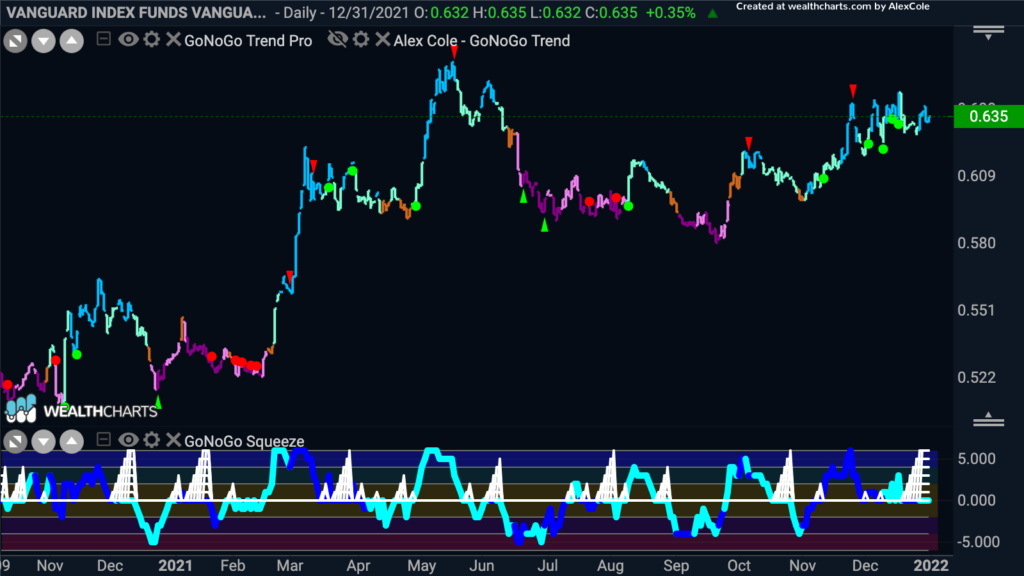Screen dimensions: 1024x576
Task: Click the +0.35% change value
Action: (670, 12)
